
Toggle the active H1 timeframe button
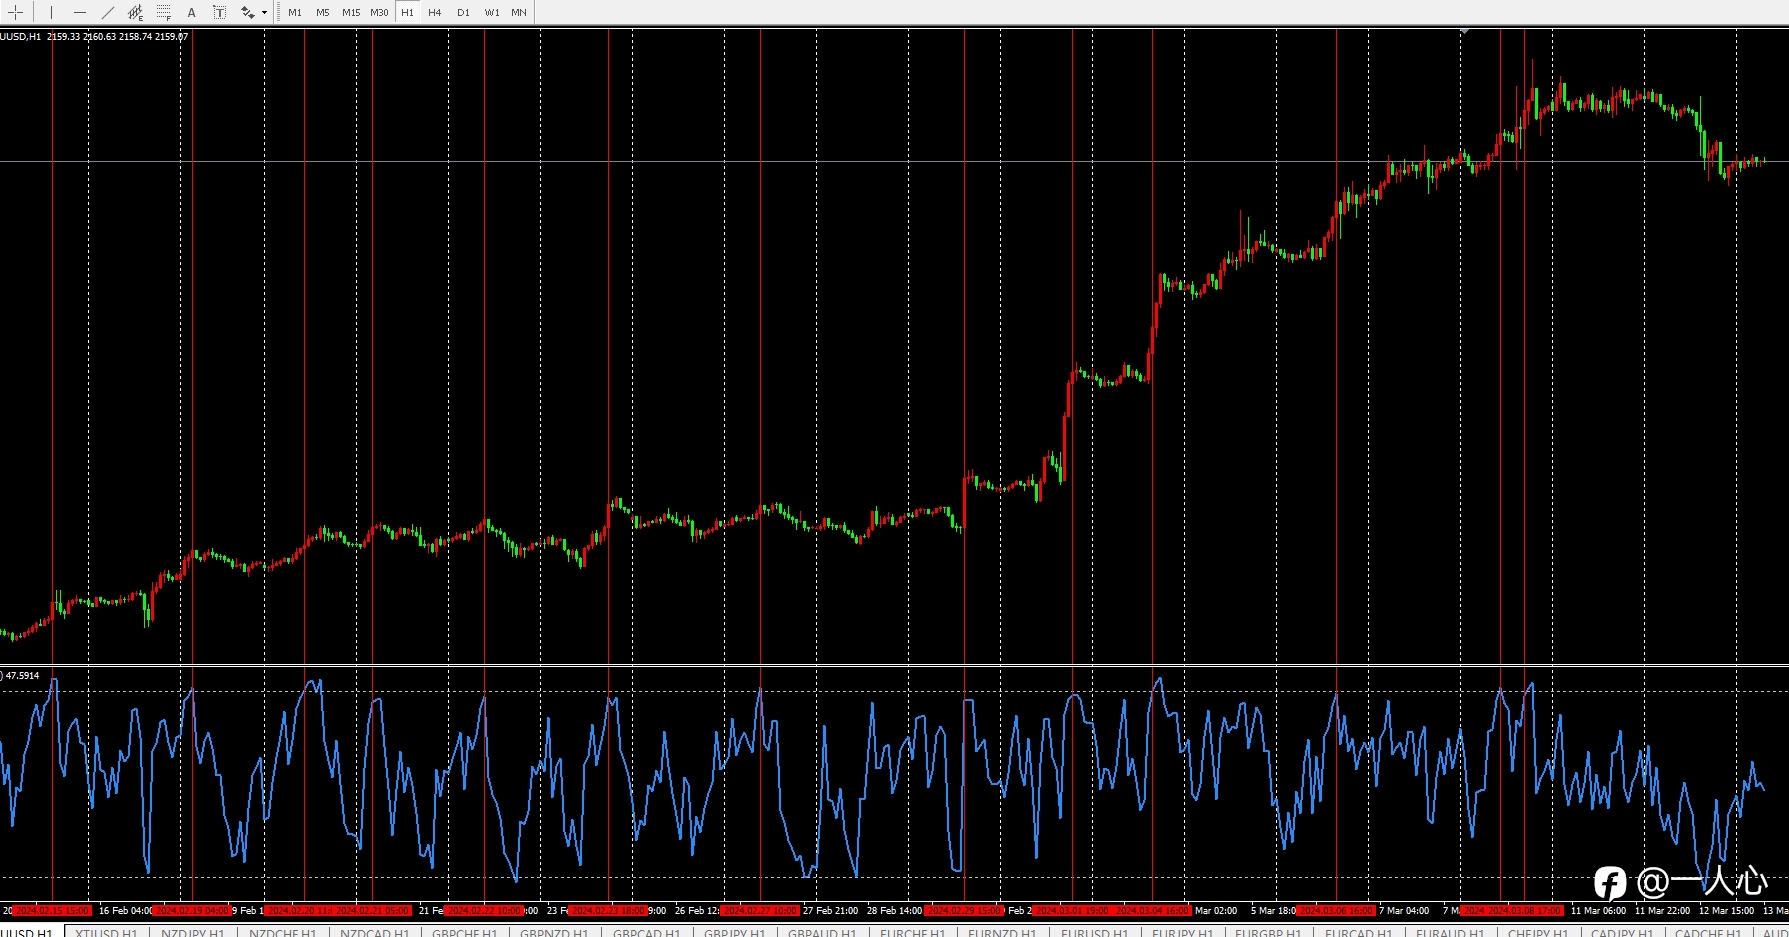tap(407, 12)
